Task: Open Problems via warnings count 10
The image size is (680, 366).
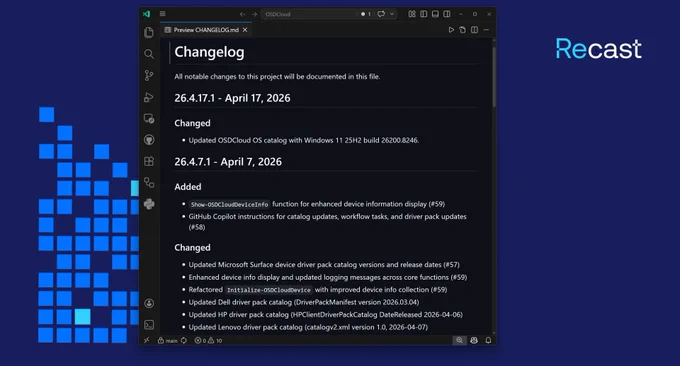Action: point(215,340)
